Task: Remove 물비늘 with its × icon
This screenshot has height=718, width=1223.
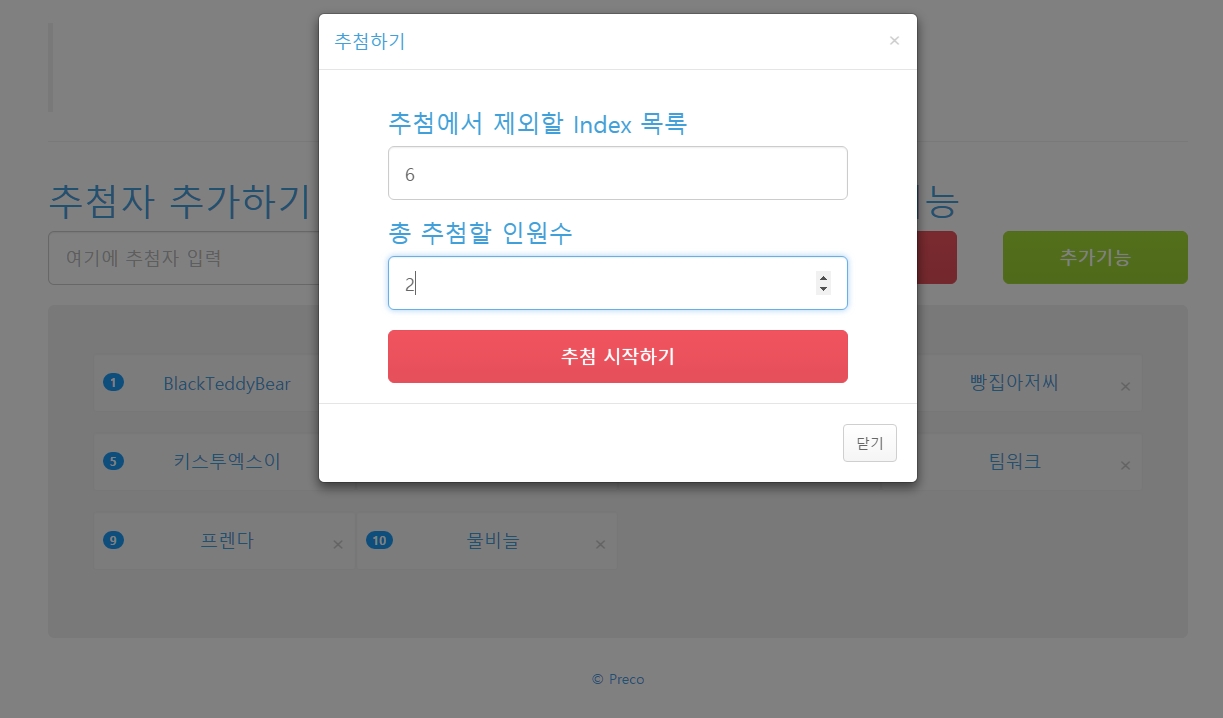Action: click(600, 544)
